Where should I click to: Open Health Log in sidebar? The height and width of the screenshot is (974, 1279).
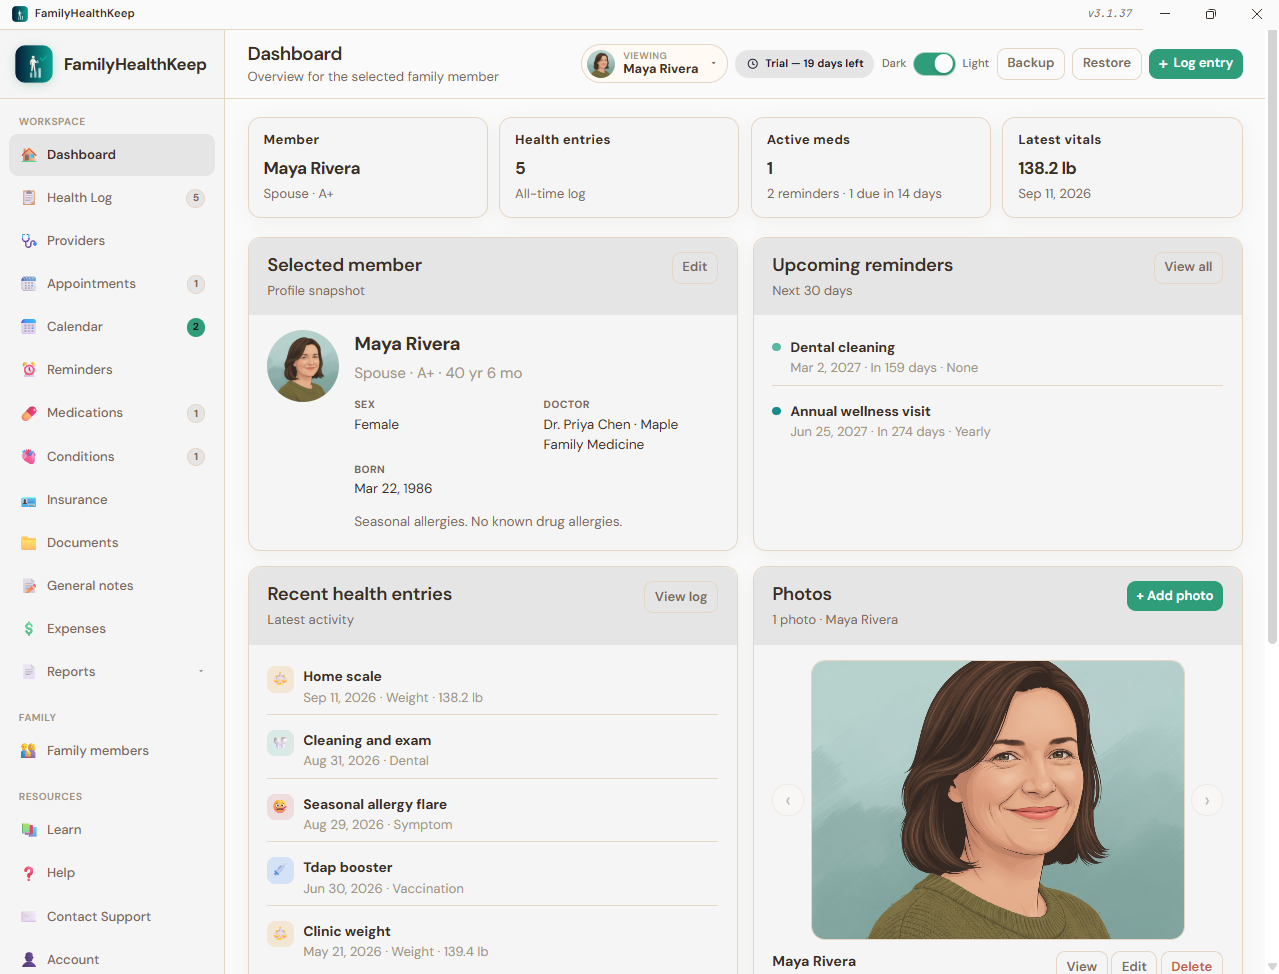pos(112,198)
